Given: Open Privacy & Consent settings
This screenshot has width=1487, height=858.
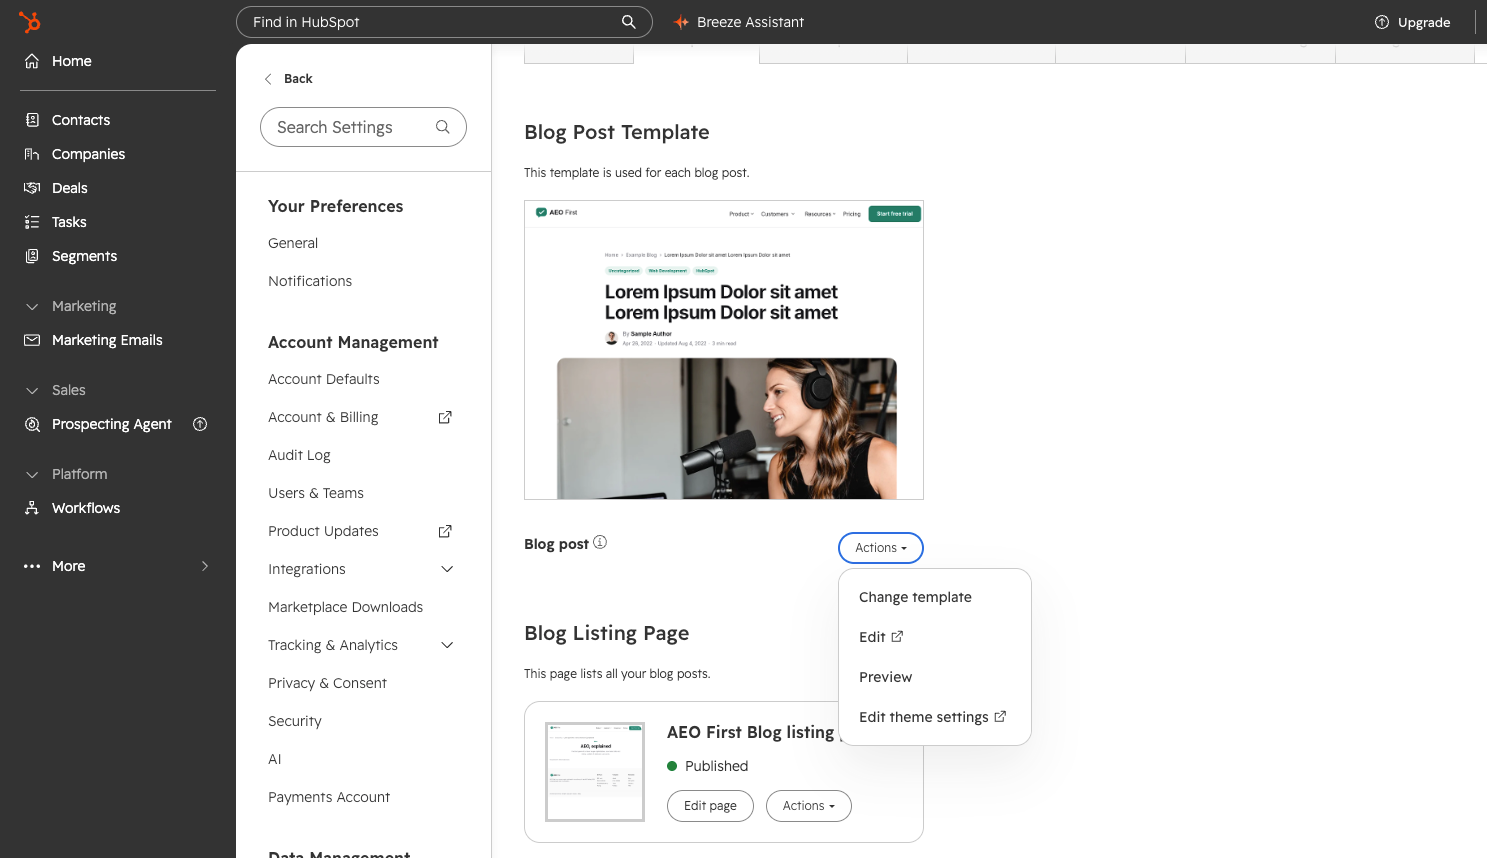Looking at the screenshot, I should [x=327, y=683].
